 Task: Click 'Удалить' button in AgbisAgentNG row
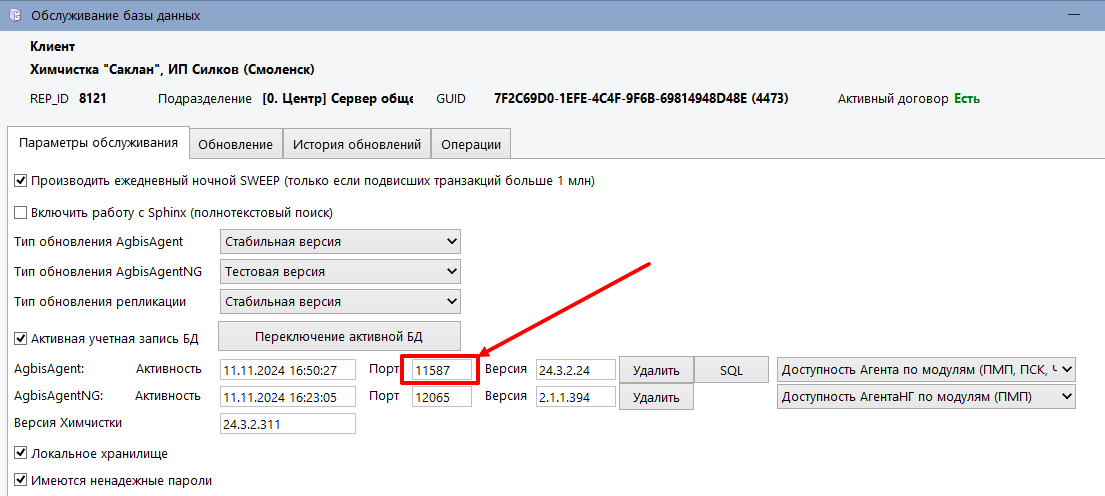point(656,397)
